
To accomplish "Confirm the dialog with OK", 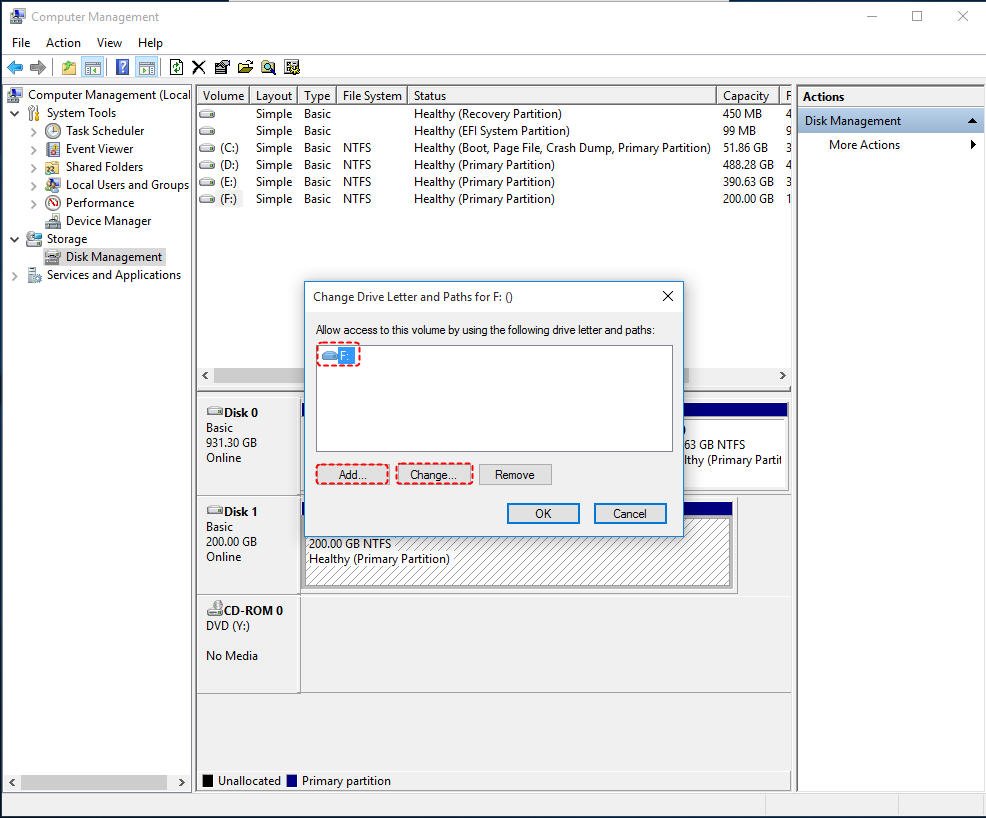I will click(x=543, y=514).
